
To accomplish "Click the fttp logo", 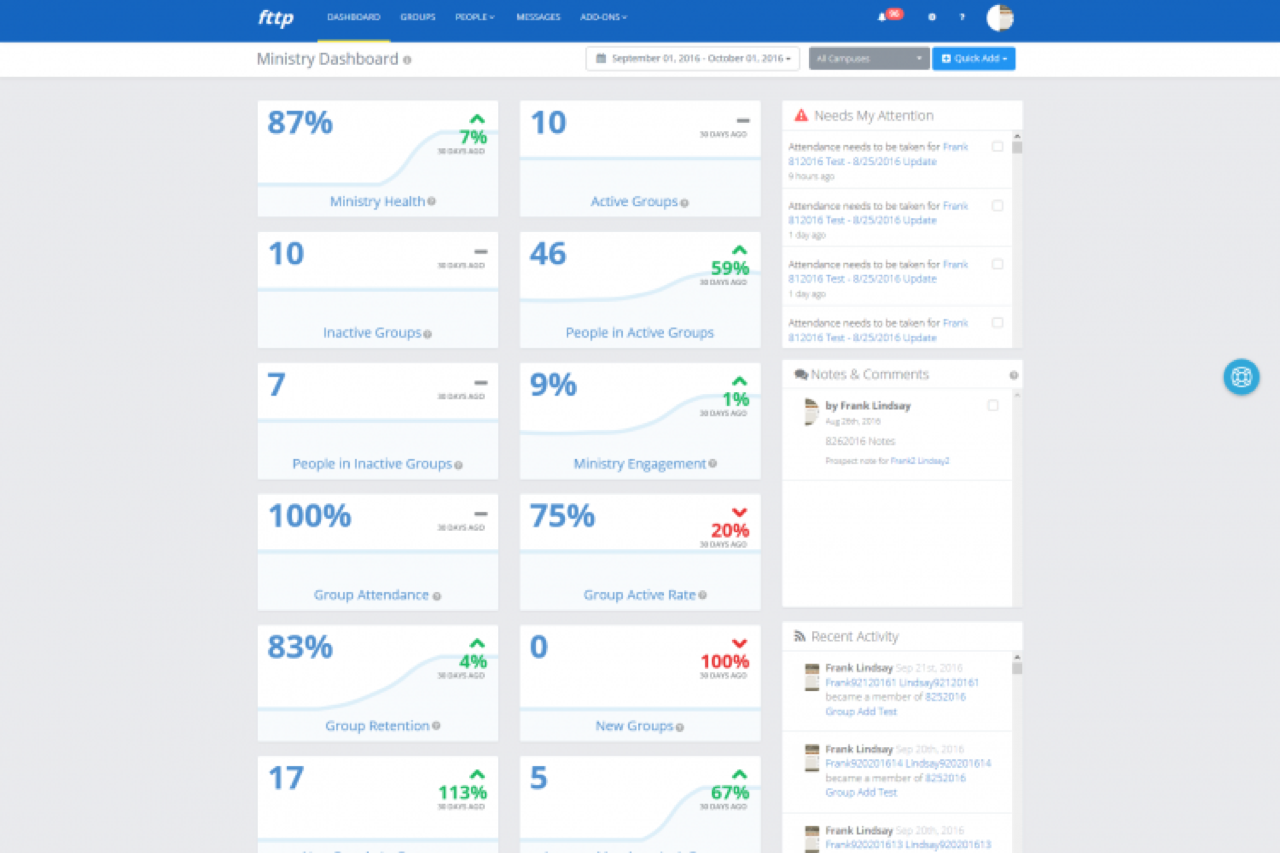I will 276,18.
